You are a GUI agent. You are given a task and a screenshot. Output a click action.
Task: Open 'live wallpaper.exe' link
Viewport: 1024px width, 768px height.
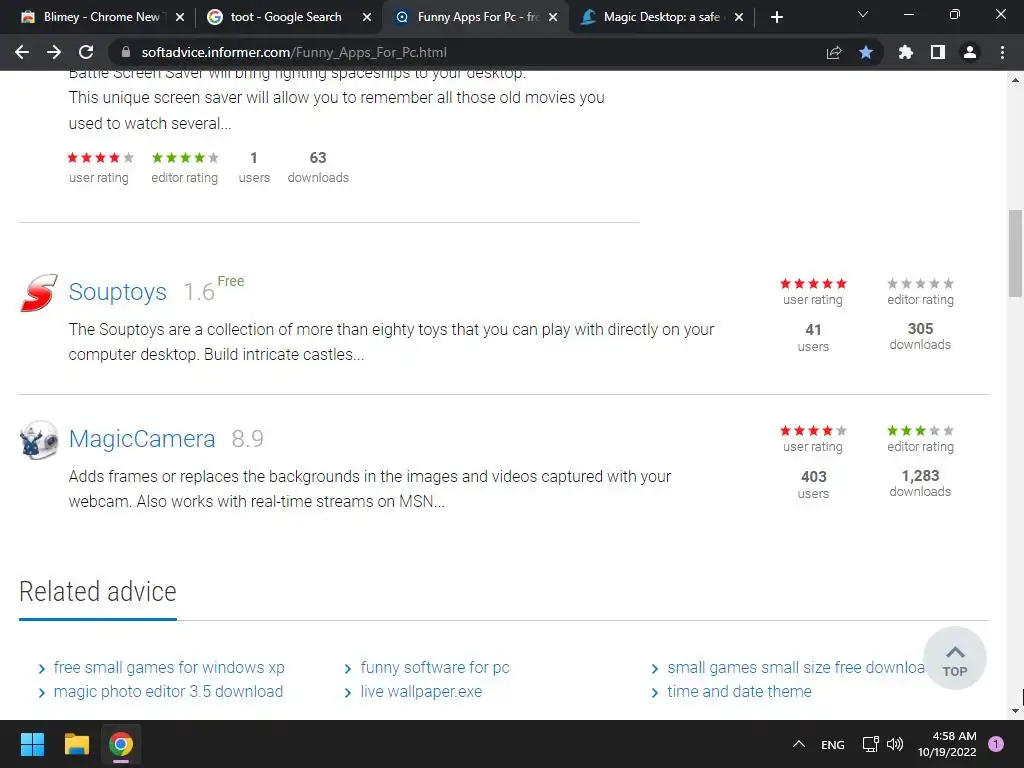pos(421,692)
